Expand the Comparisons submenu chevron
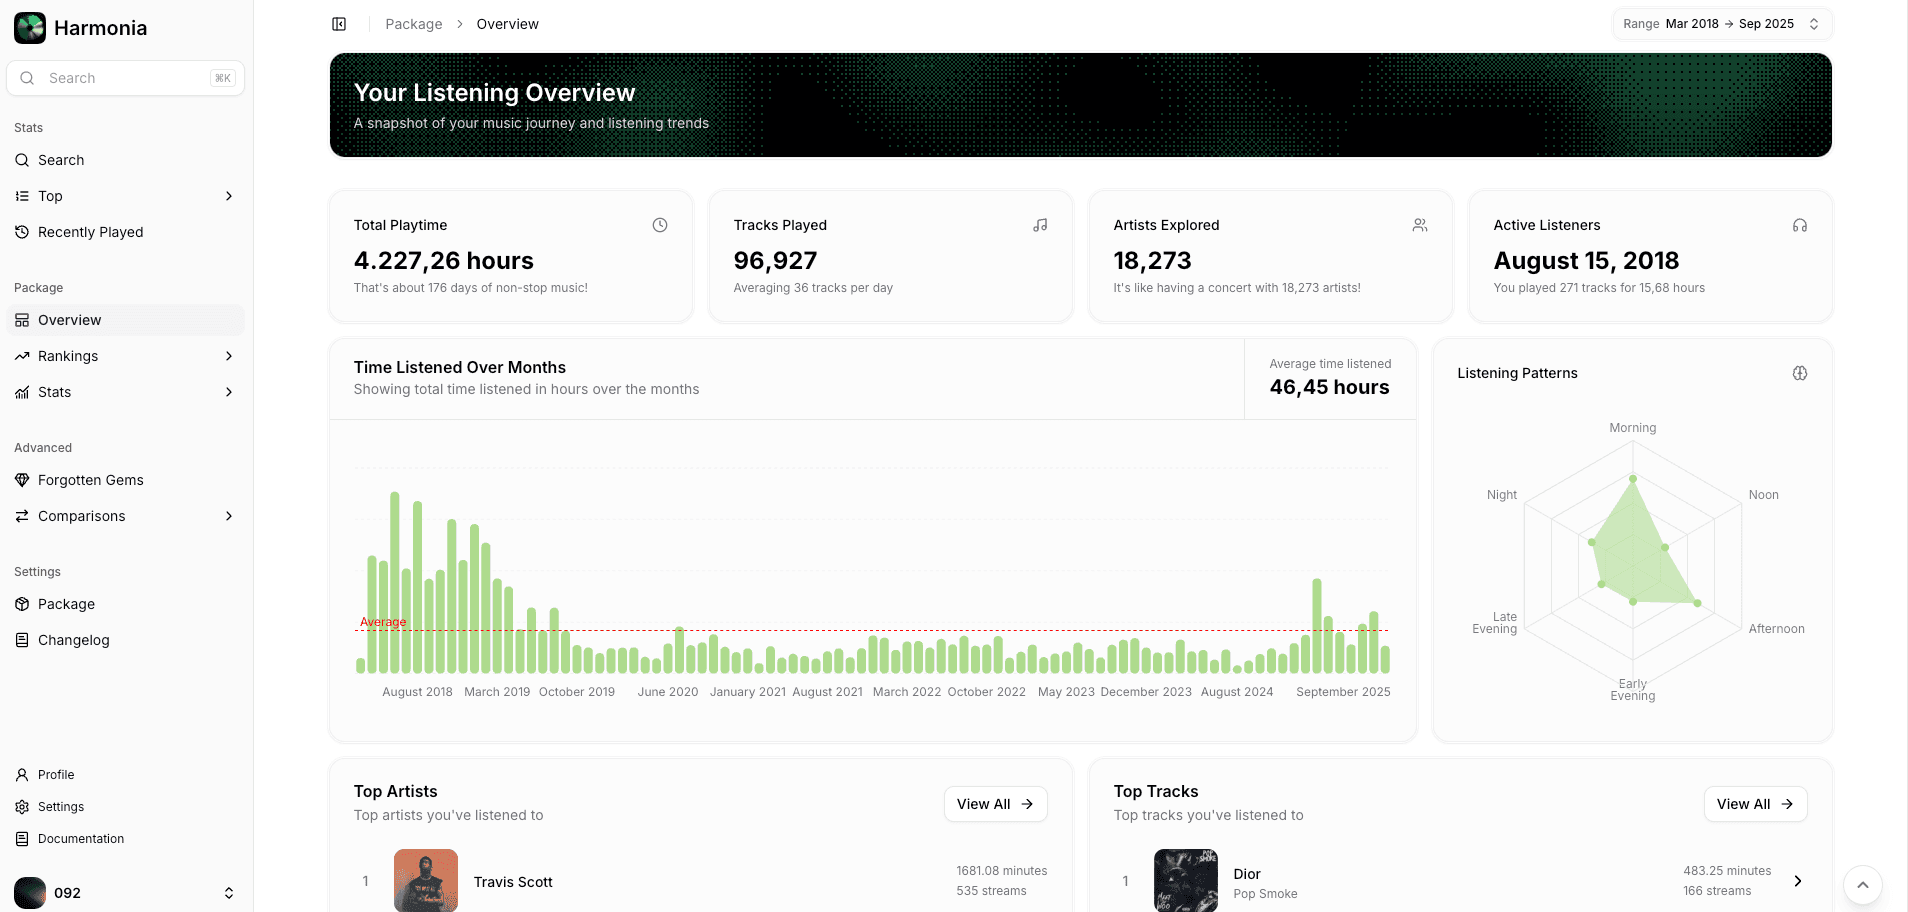The width and height of the screenshot is (1908, 912). (229, 516)
